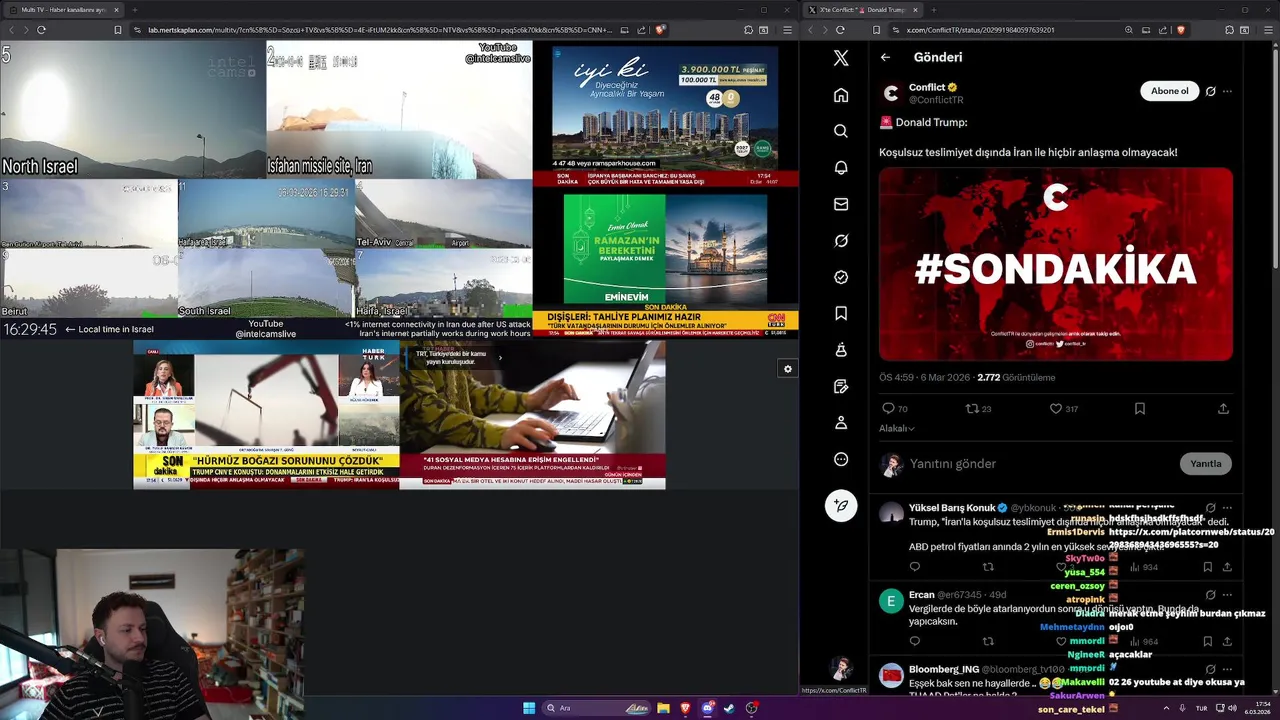Open Grok icon in X sidebar
Image resolution: width=1280 pixels, height=720 pixels.
coord(841,241)
